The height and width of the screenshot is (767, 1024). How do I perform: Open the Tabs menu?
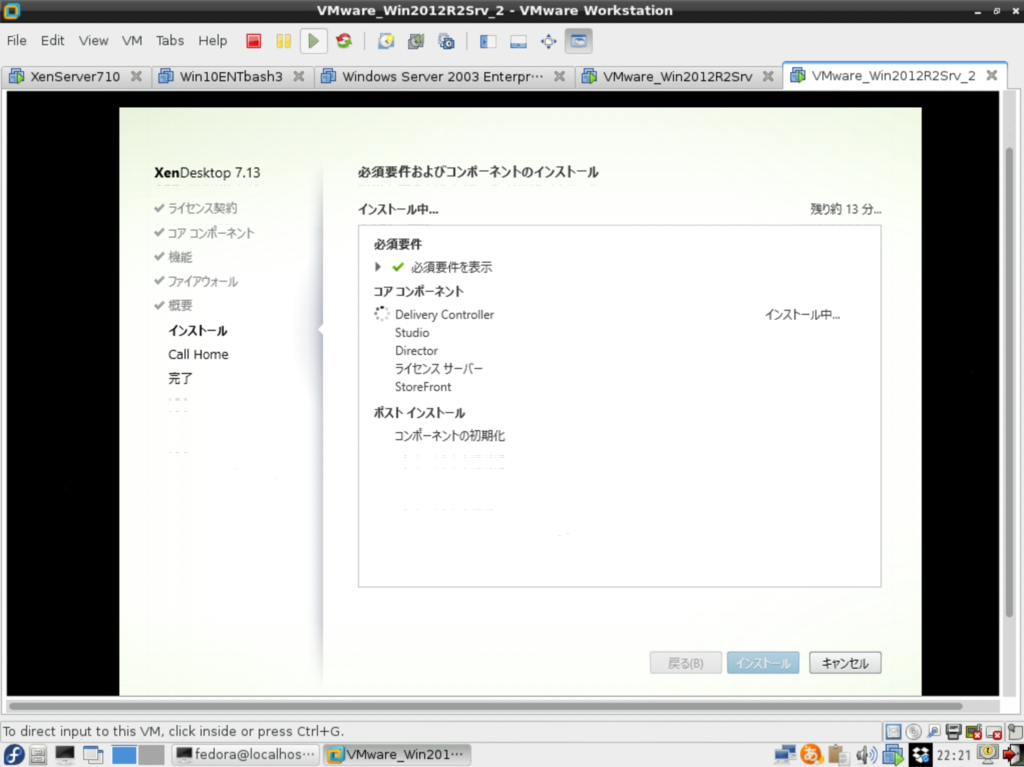pyautogui.click(x=170, y=41)
